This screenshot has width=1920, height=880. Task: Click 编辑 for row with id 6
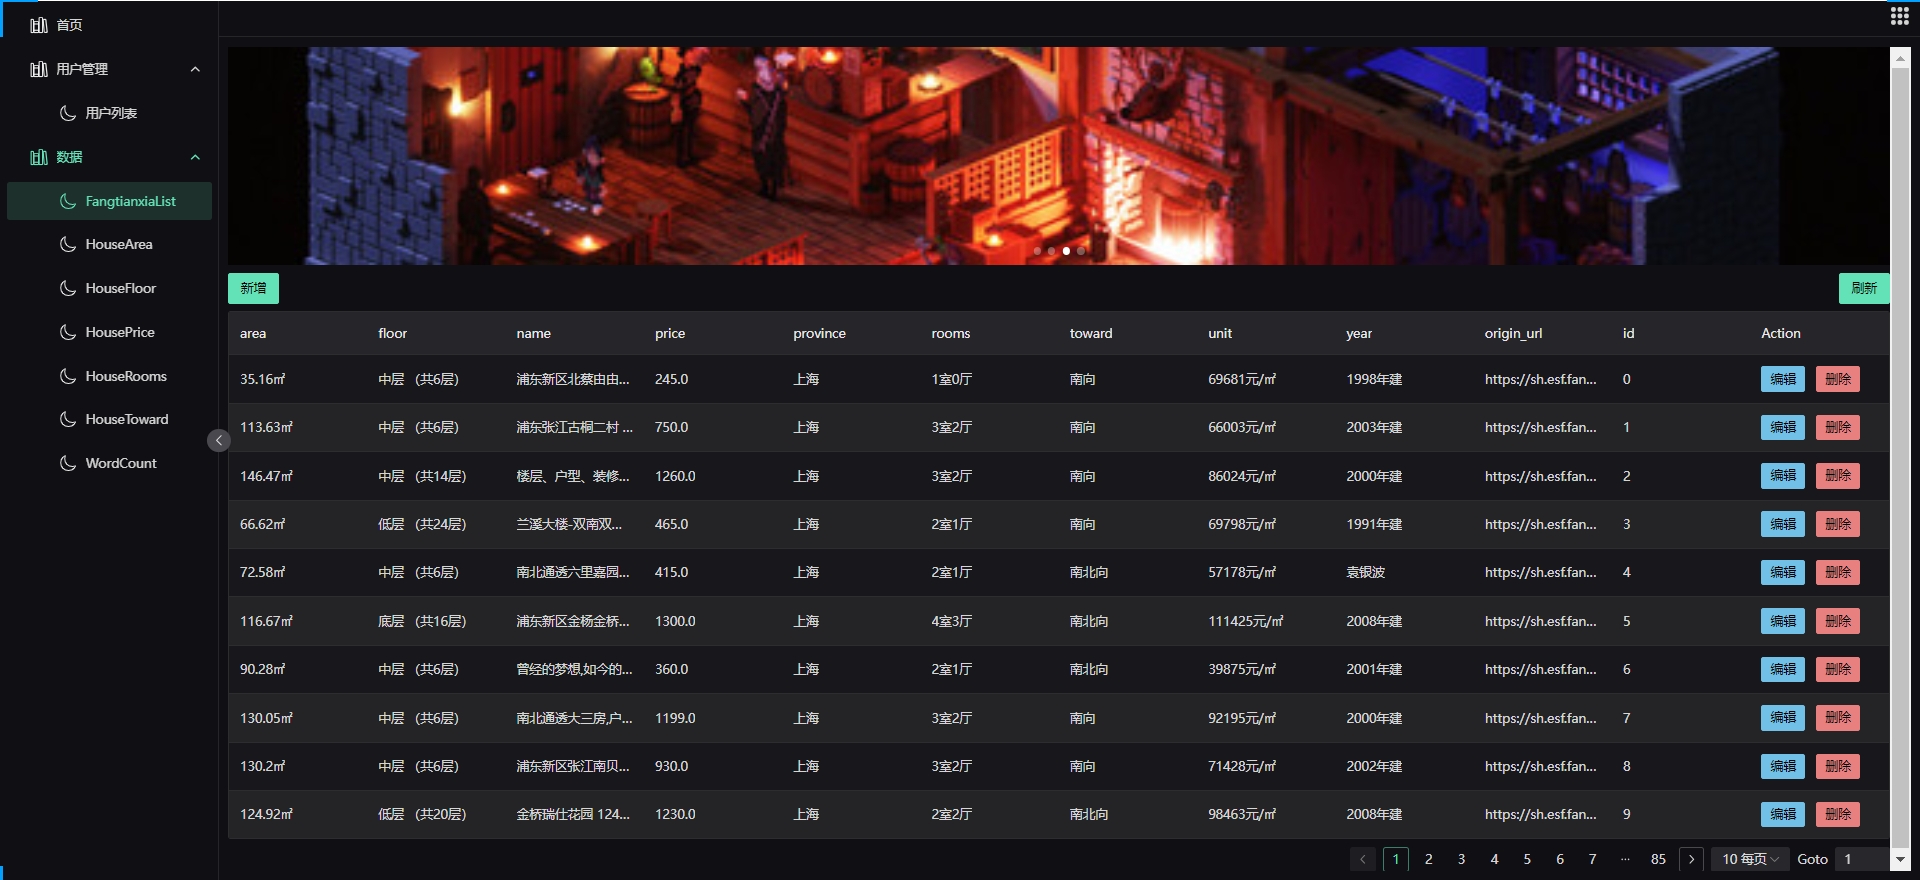tap(1783, 669)
